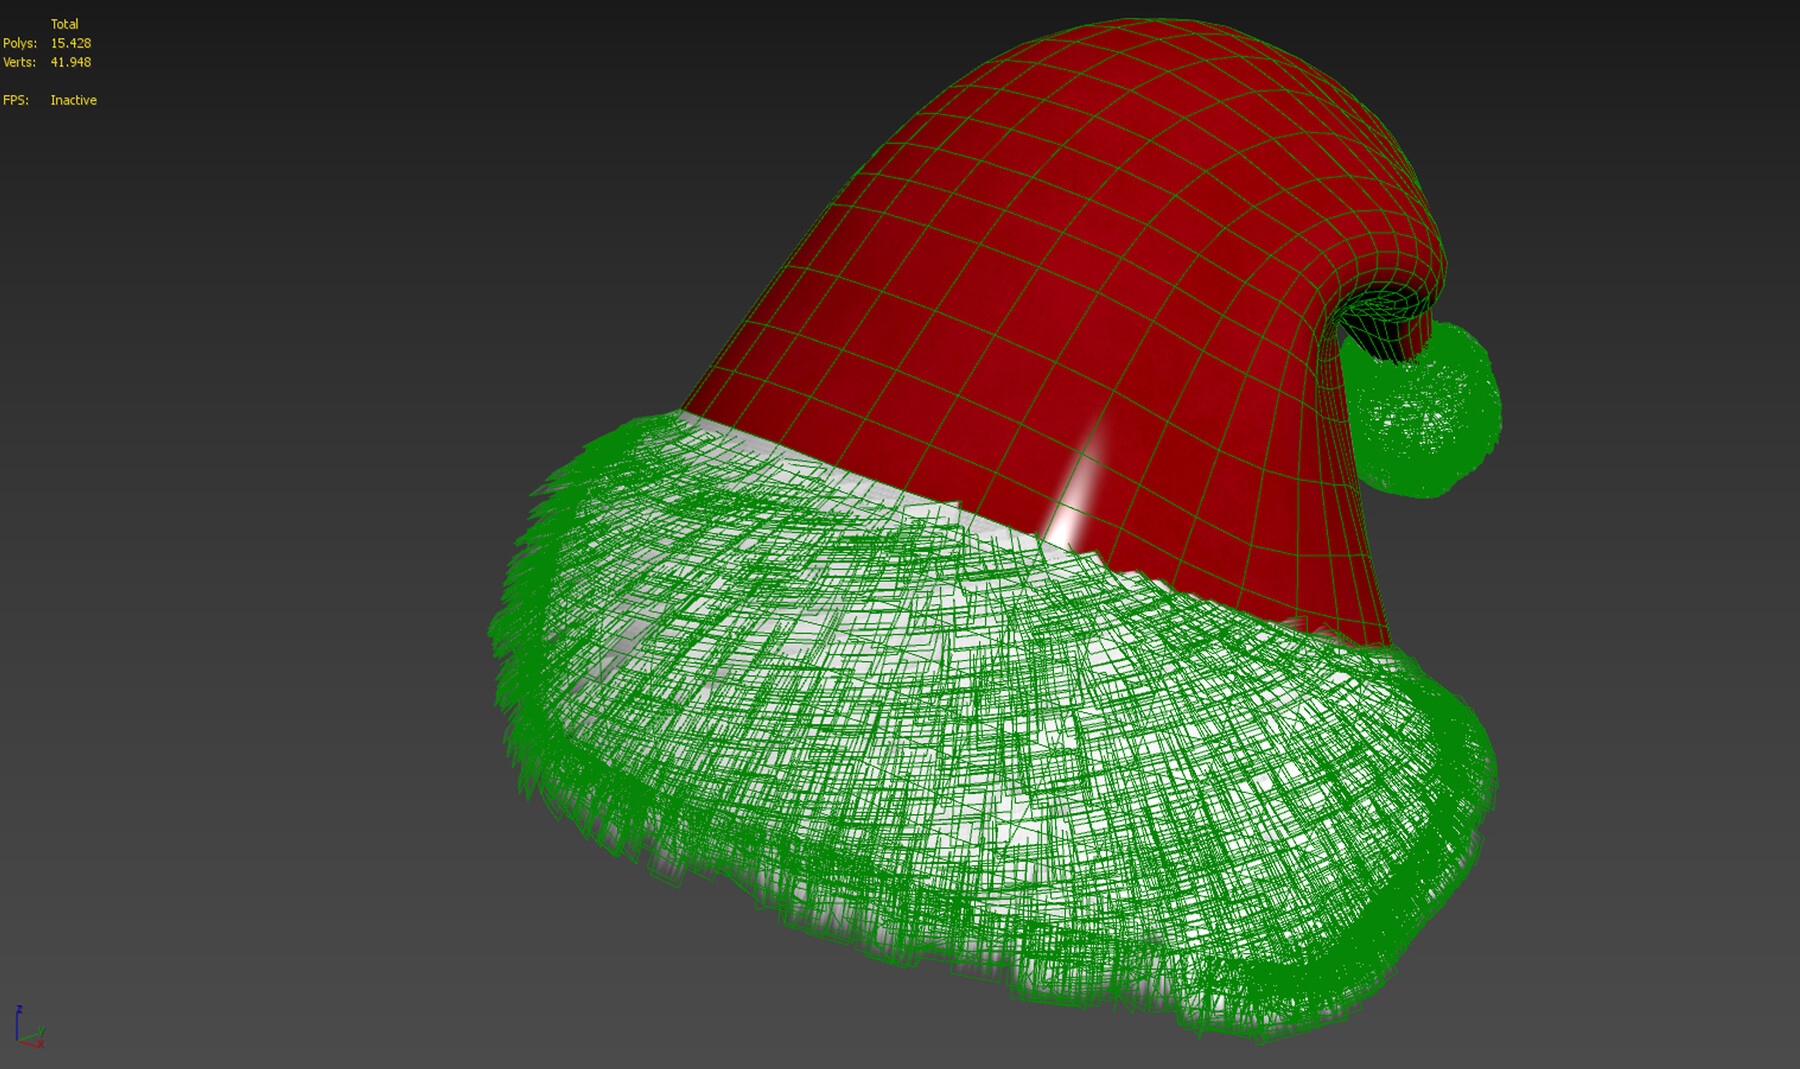This screenshot has width=1800, height=1069.
Task: Click the Polys count readout
Action: click(x=70, y=43)
